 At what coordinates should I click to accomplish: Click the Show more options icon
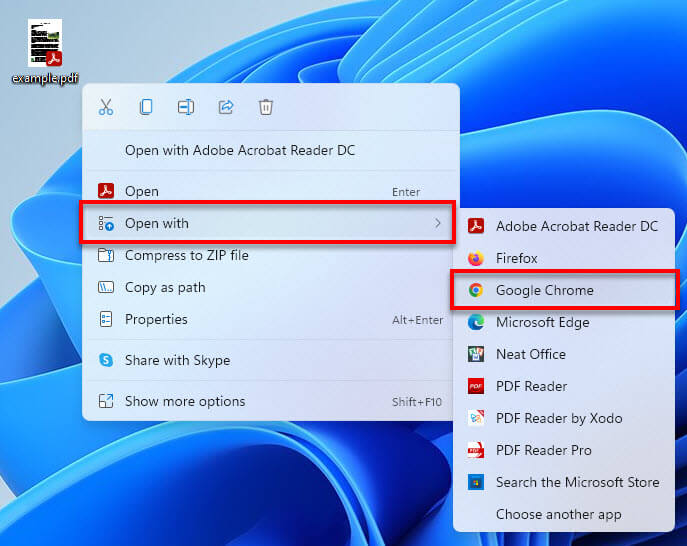point(106,401)
